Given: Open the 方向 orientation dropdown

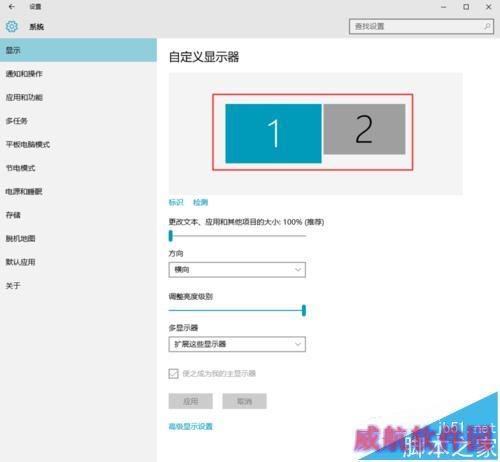Looking at the screenshot, I should [237, 270].
